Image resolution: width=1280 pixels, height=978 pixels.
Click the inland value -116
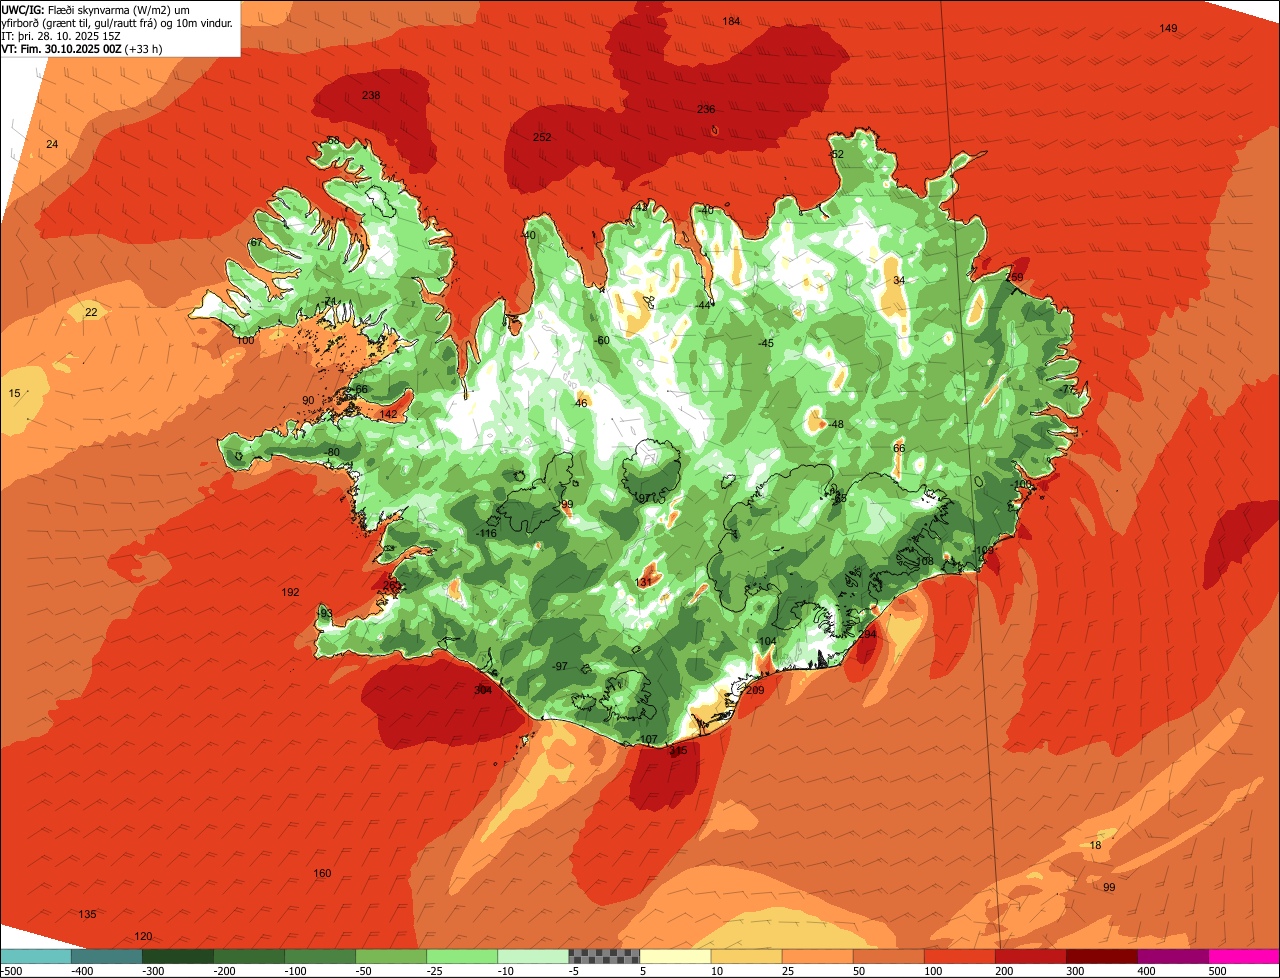point(486,533)
